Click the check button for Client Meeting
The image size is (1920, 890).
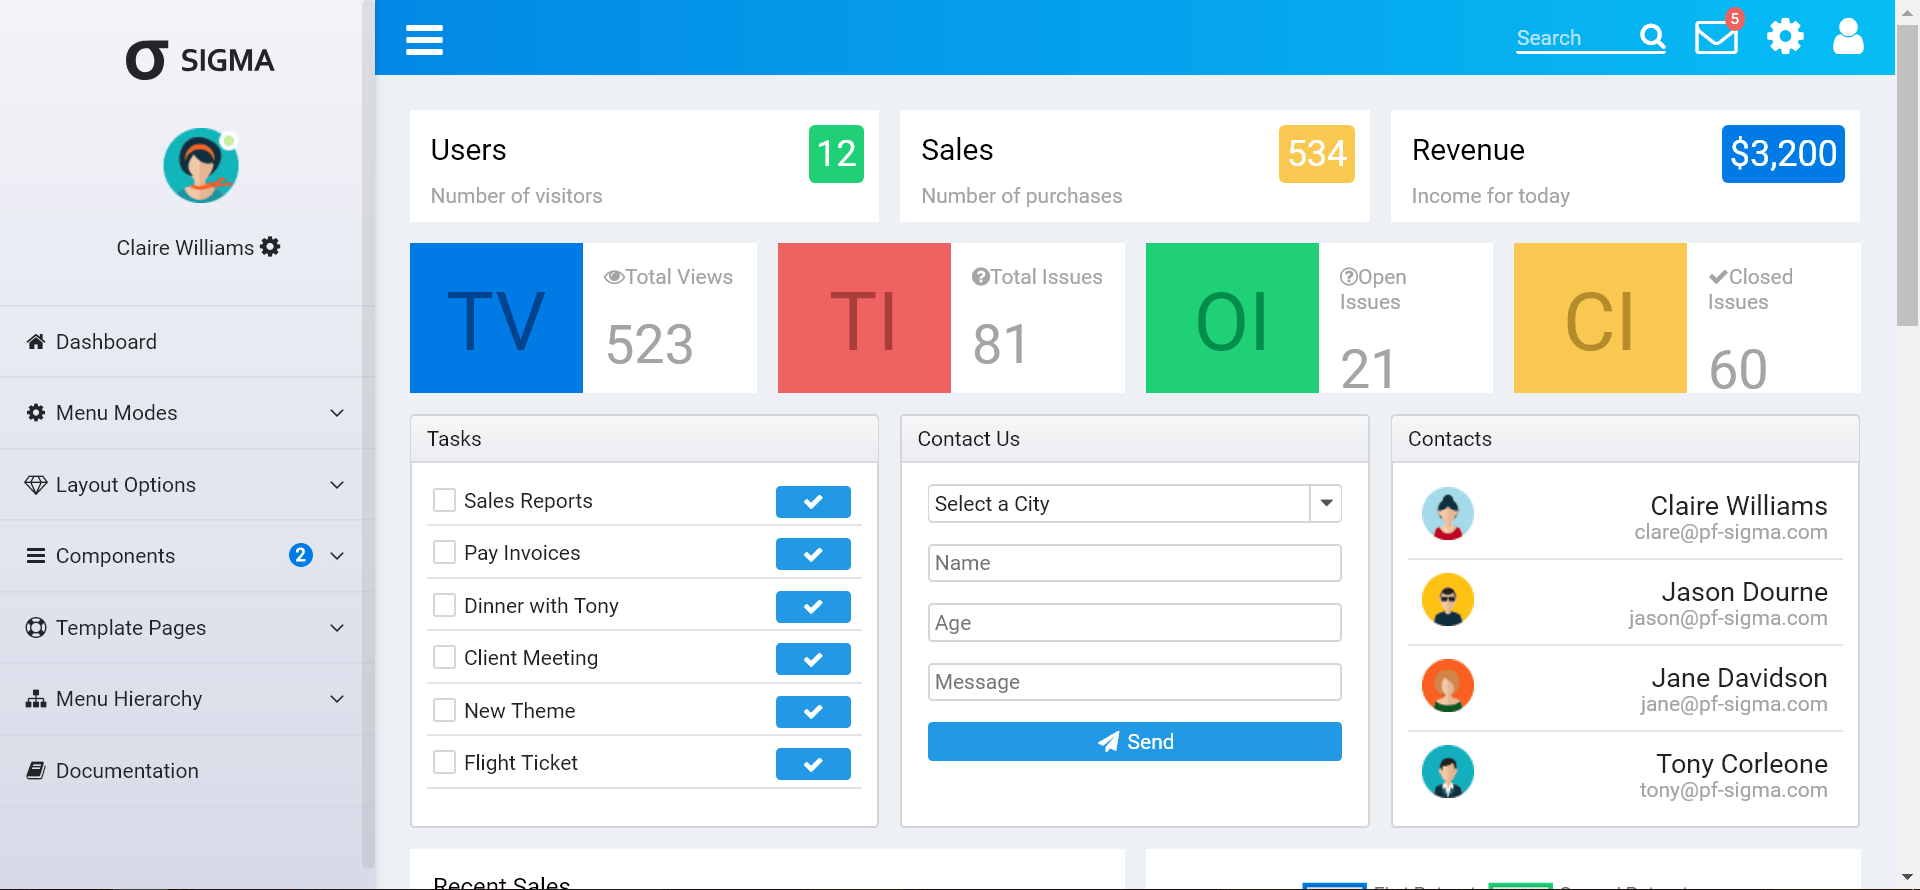(813, 659)
